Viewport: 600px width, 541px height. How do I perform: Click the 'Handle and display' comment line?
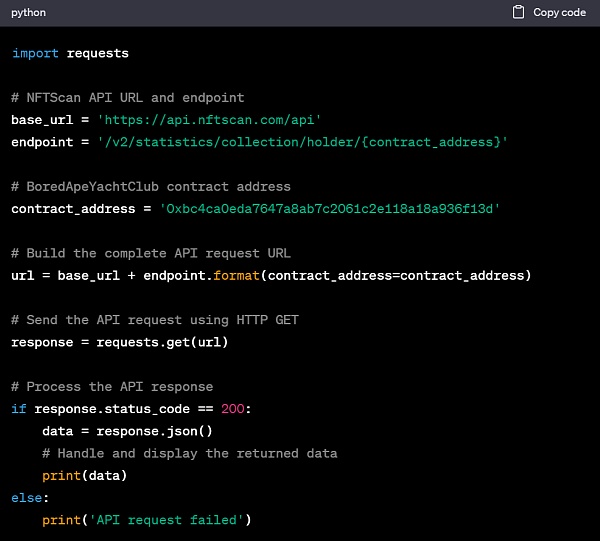189,453
